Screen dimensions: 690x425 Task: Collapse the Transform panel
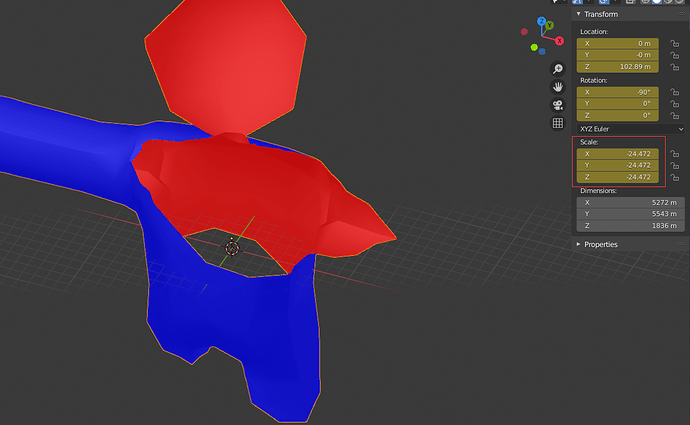pos(578,14)
